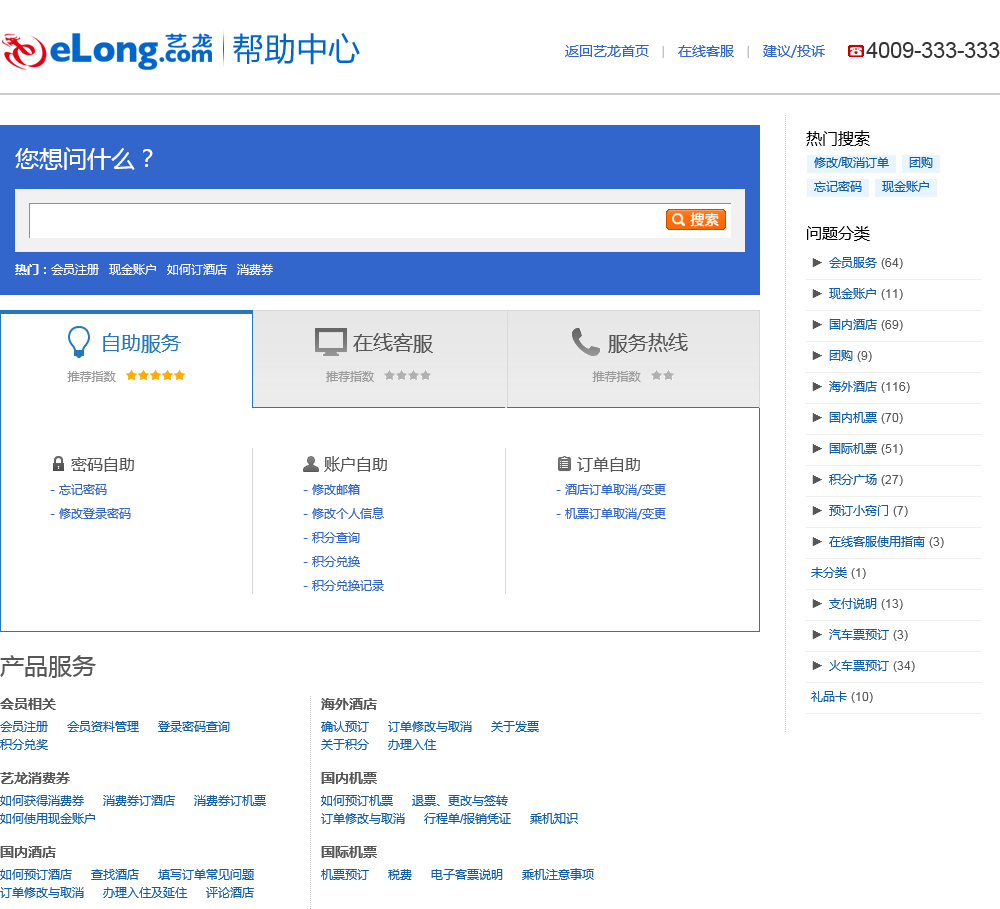This screenshot has width=1000, height=909.
Task: Open 填写订单常见问题 link
Action: pos(206,875)
